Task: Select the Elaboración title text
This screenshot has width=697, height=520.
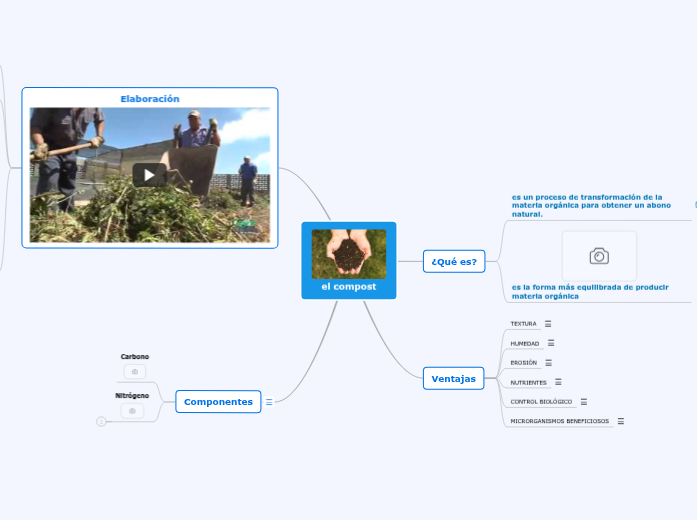Action: click(x=150, y=99)
